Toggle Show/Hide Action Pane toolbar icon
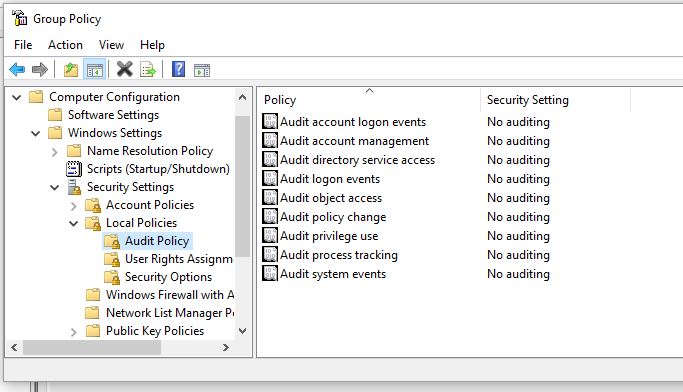This screenshot has width=683, height=392. pos(202,70)
